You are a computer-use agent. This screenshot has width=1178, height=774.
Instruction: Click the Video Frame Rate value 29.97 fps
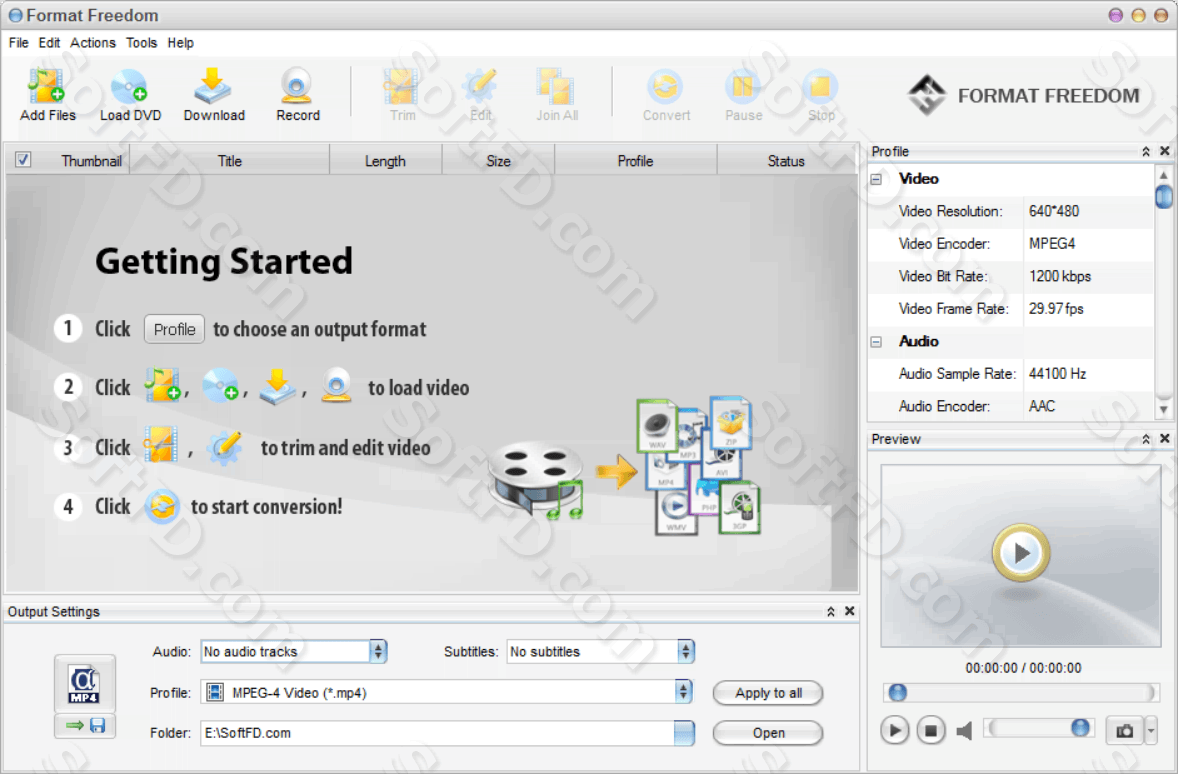1056,308
